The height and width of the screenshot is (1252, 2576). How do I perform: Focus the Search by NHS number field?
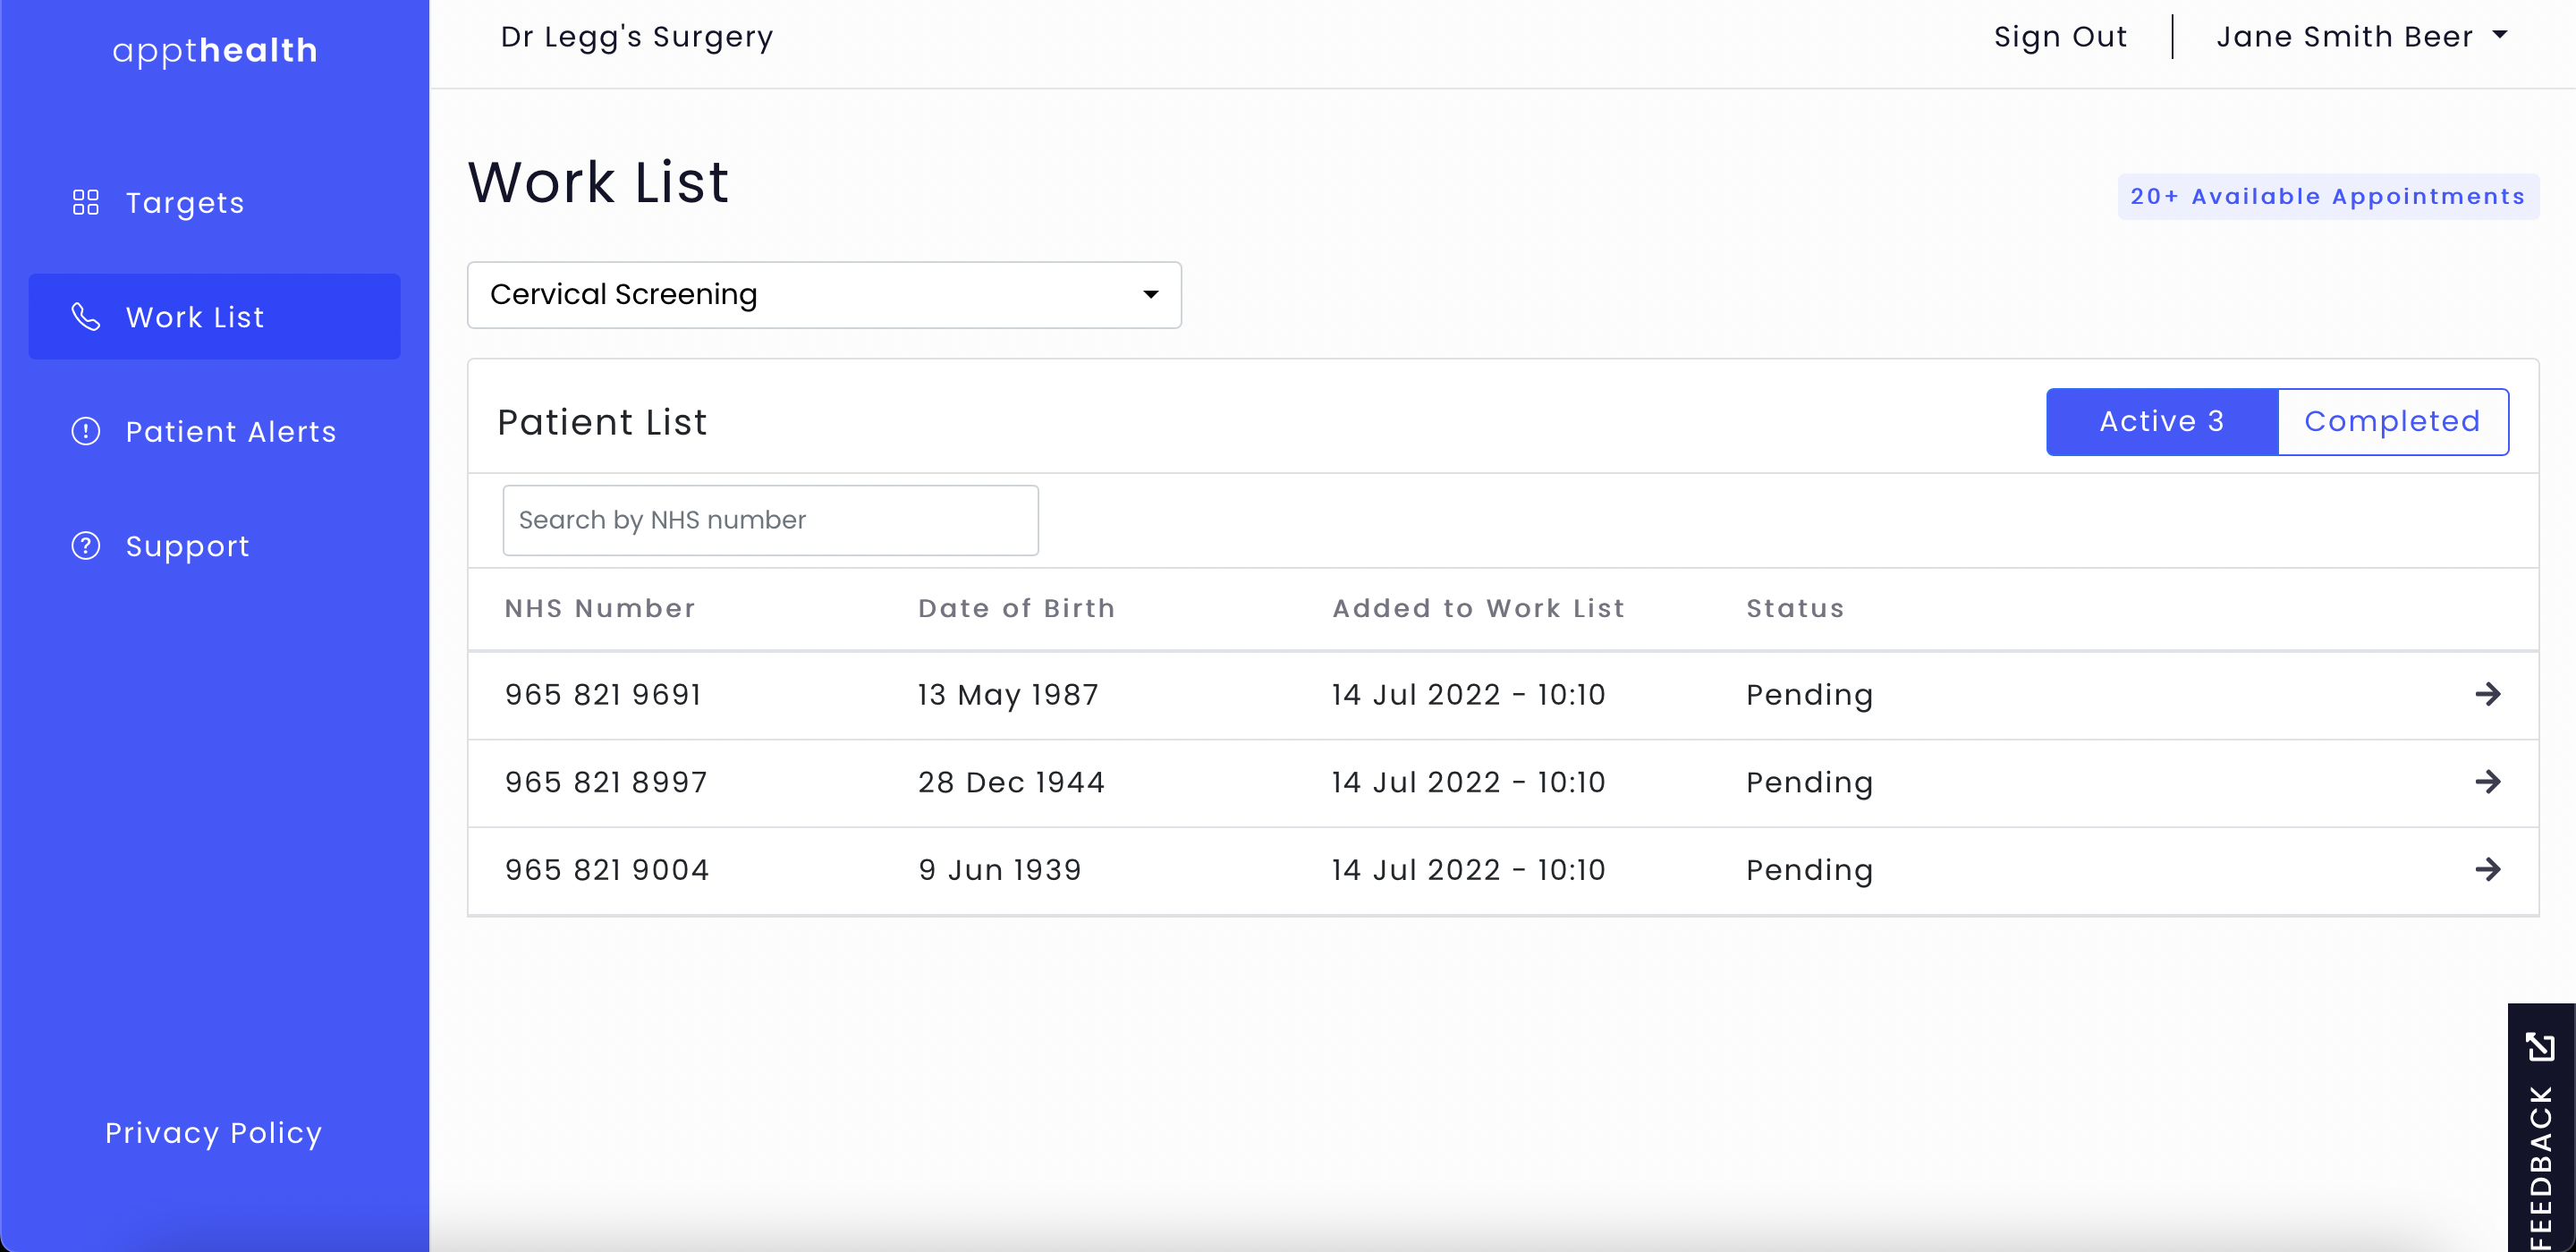click(770, 520)
